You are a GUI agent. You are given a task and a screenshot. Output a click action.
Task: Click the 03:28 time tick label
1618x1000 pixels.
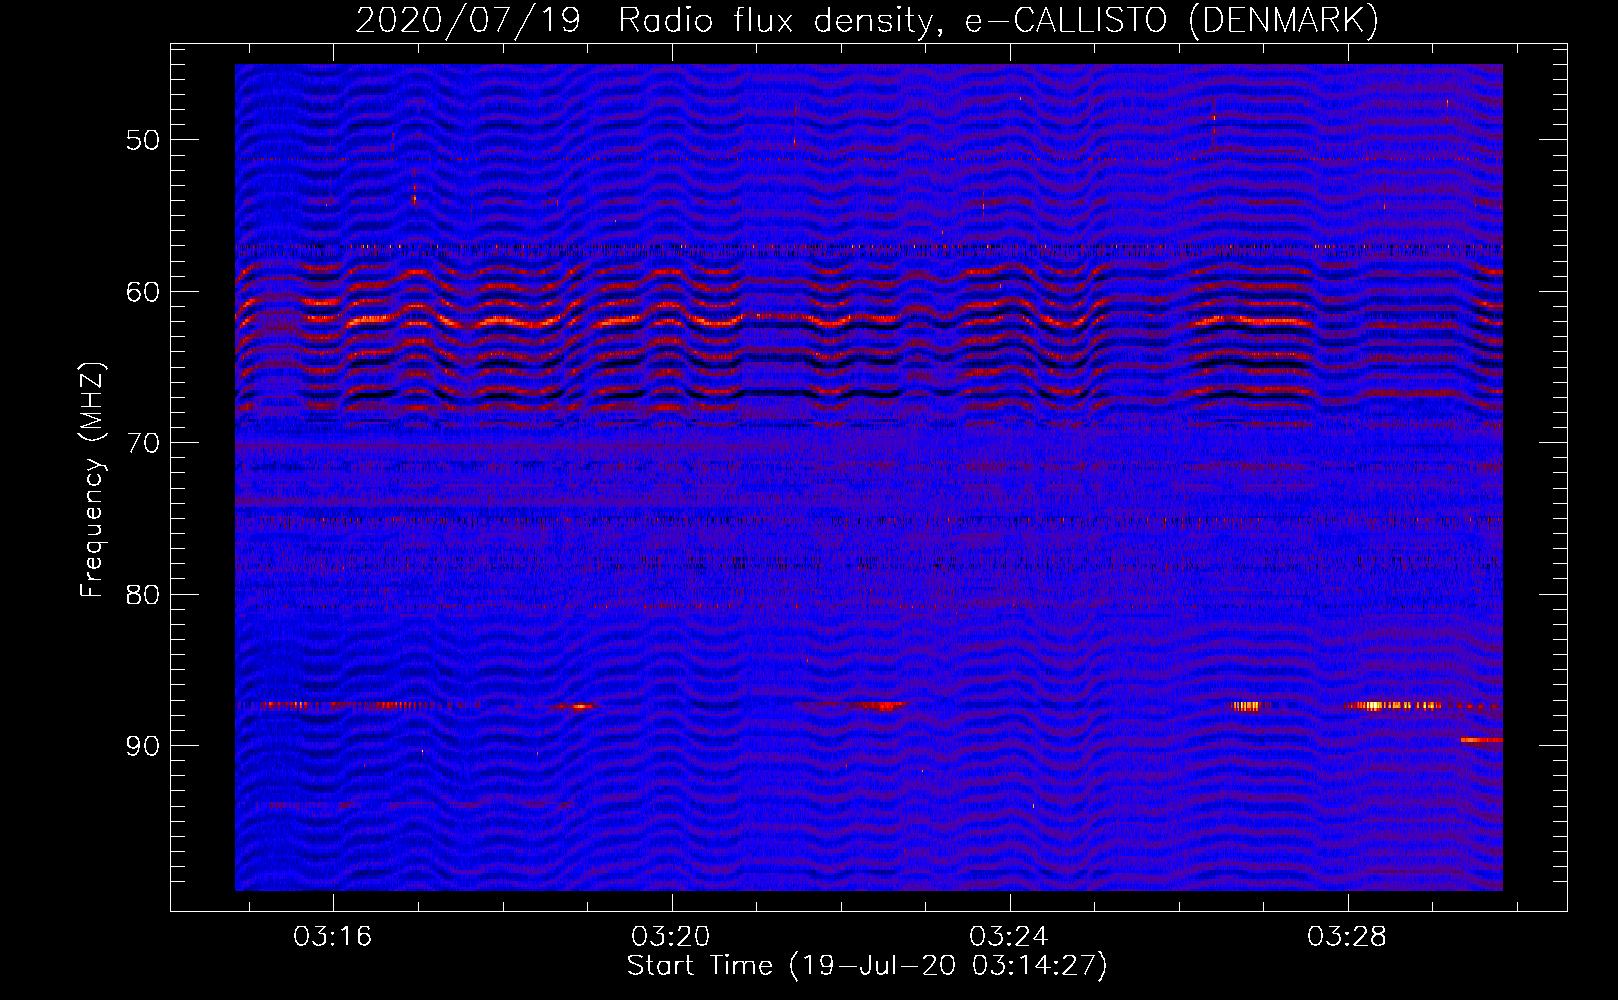tap(1347, 936)
